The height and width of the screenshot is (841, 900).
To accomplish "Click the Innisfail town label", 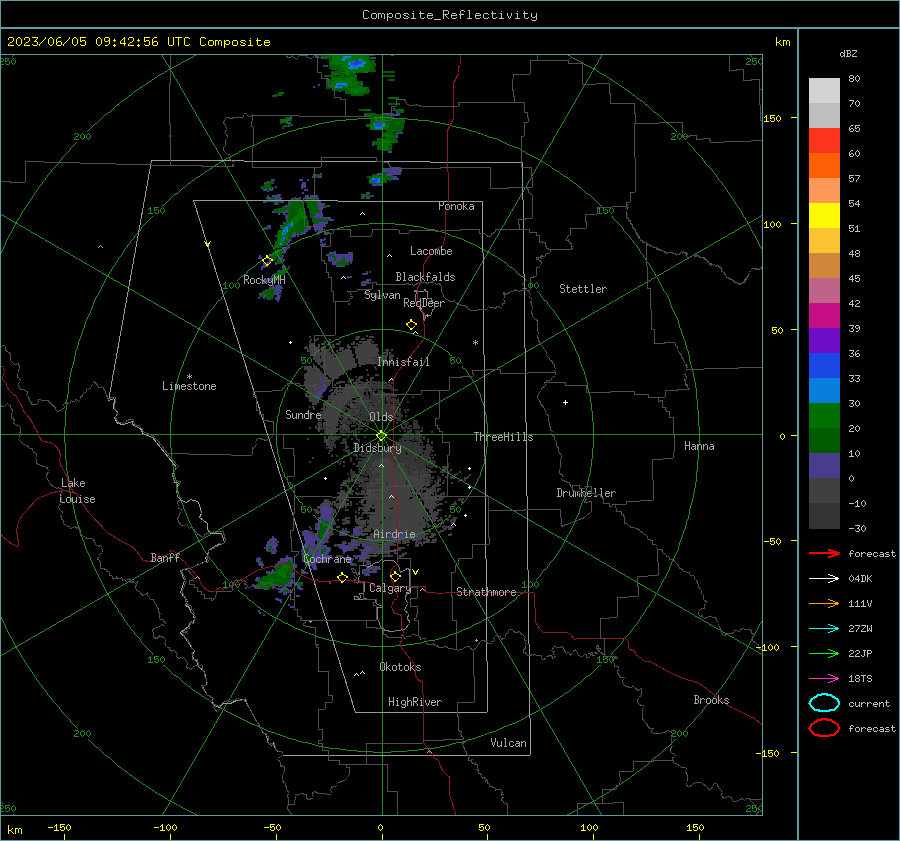I will pyautogui.click(x=403, y=362).
